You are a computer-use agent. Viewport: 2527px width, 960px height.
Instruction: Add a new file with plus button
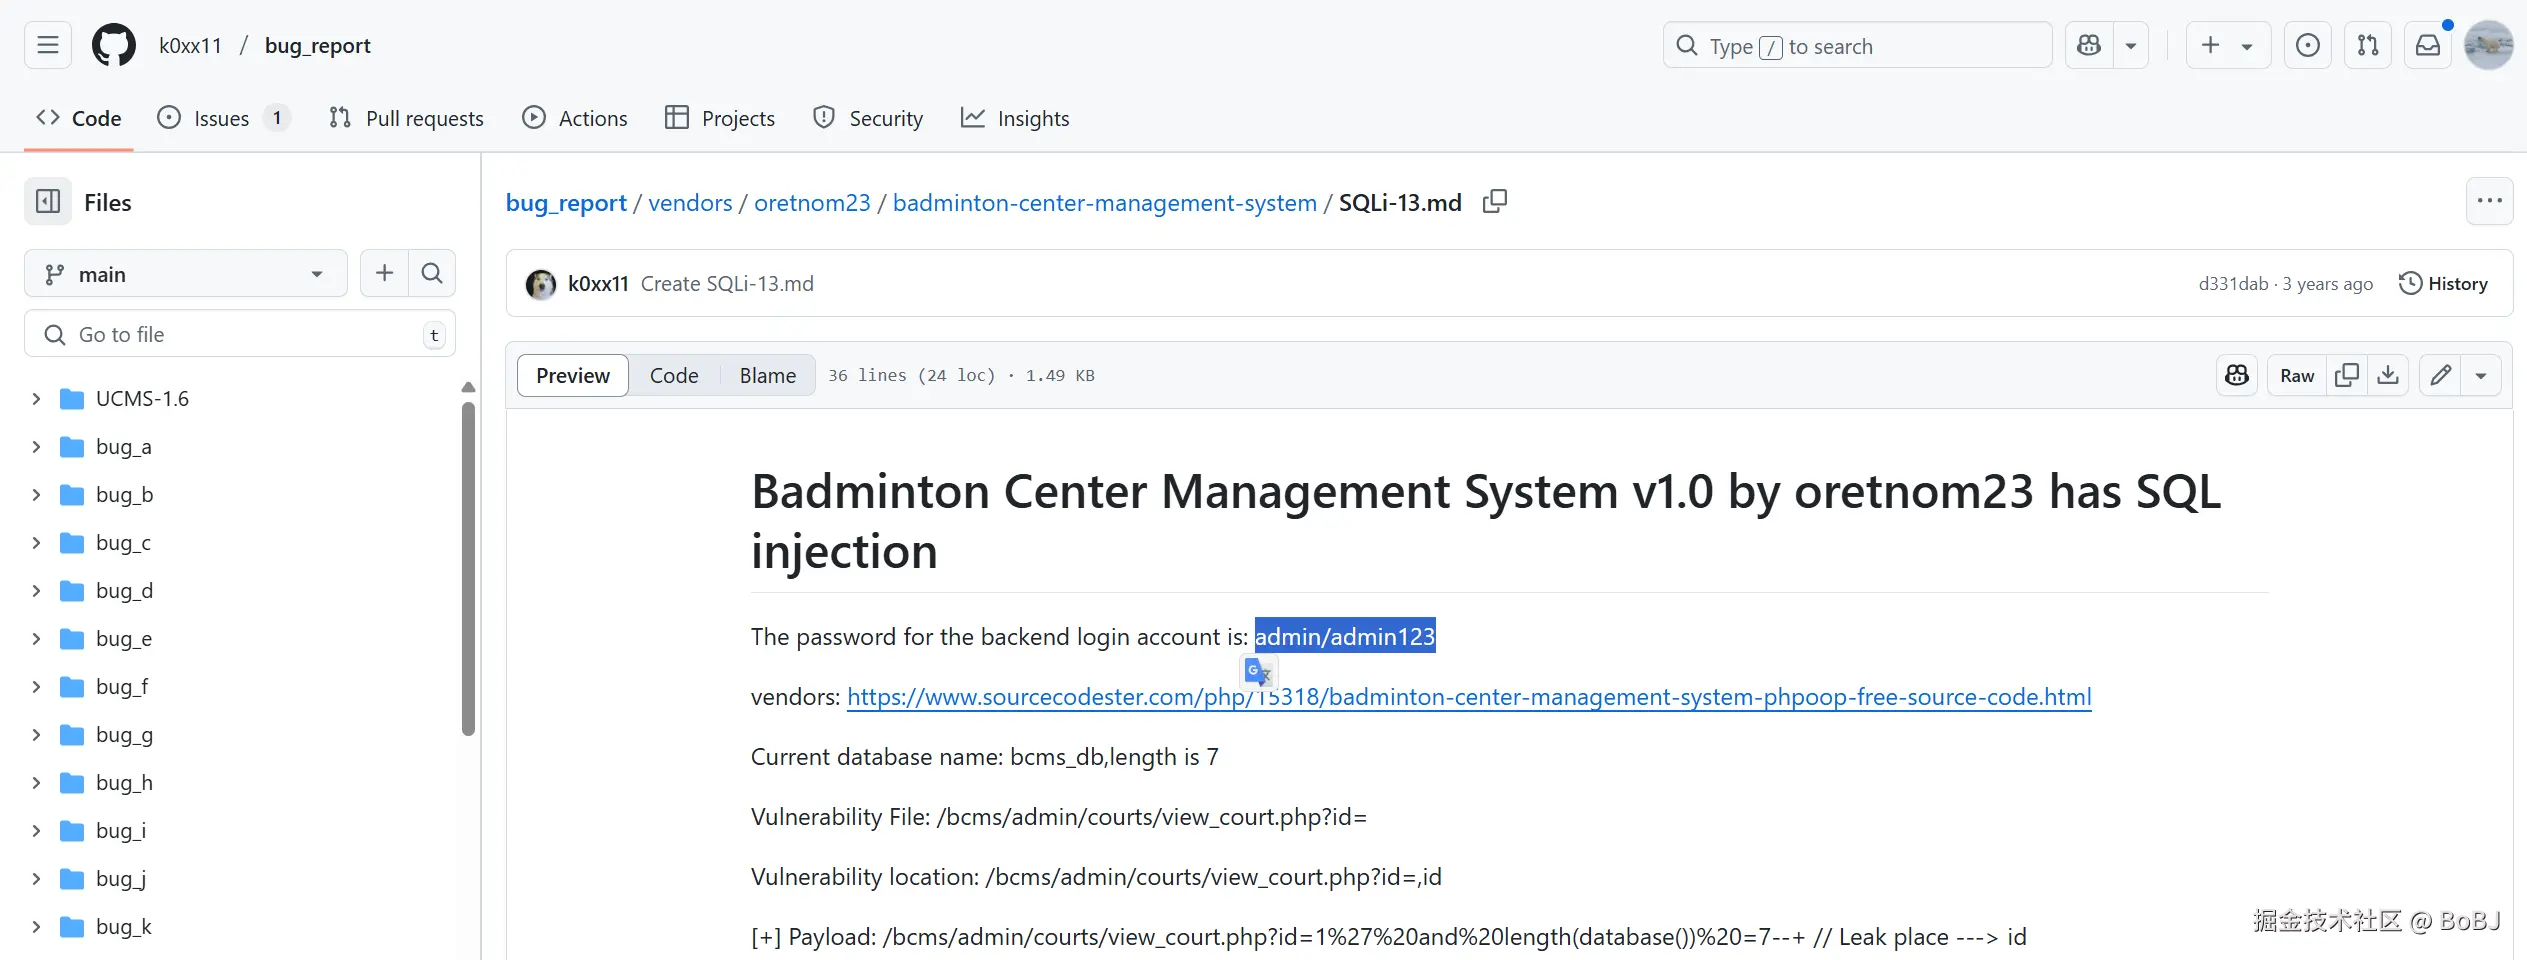pyautogui.click(x=384, y=273)
